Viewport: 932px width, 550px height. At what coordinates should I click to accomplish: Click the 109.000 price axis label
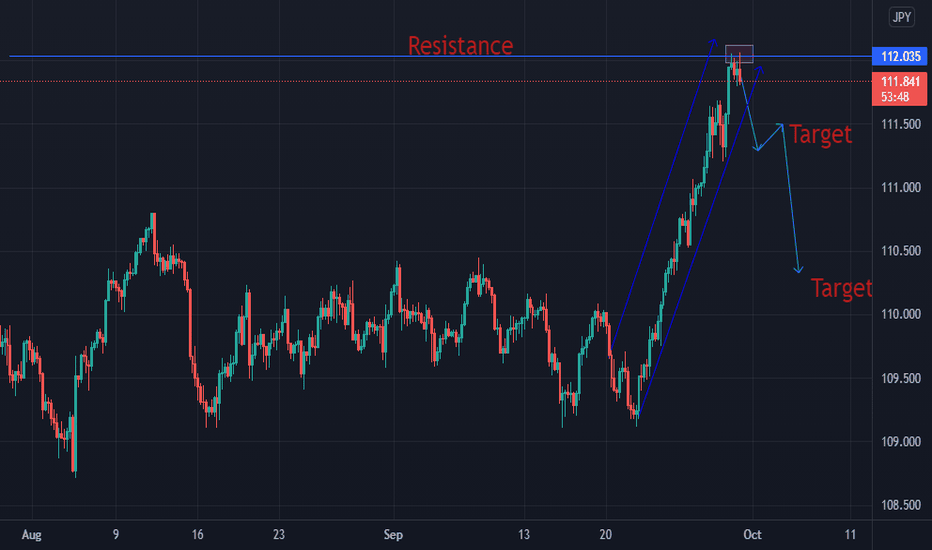point(900,442)
